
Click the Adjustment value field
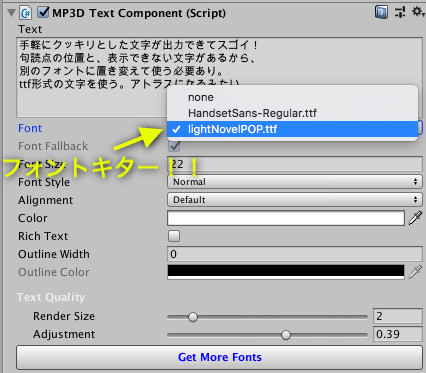click(398, 334)
